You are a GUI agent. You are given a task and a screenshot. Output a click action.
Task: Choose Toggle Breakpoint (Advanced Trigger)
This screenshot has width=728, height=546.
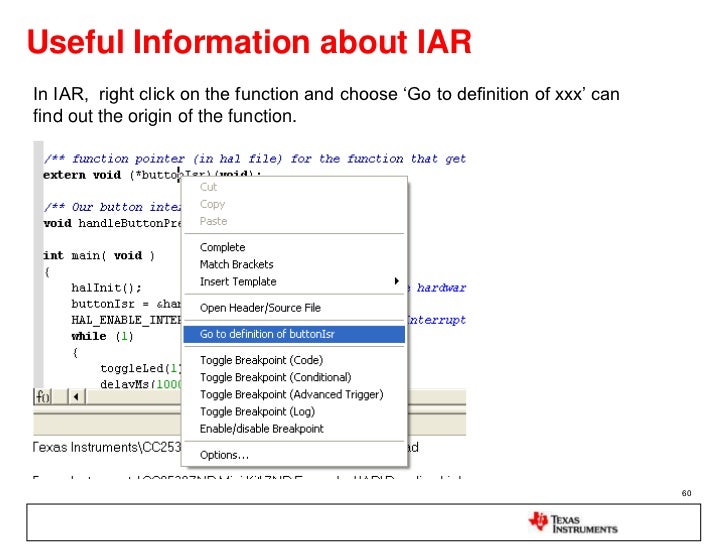coord(294,395)
